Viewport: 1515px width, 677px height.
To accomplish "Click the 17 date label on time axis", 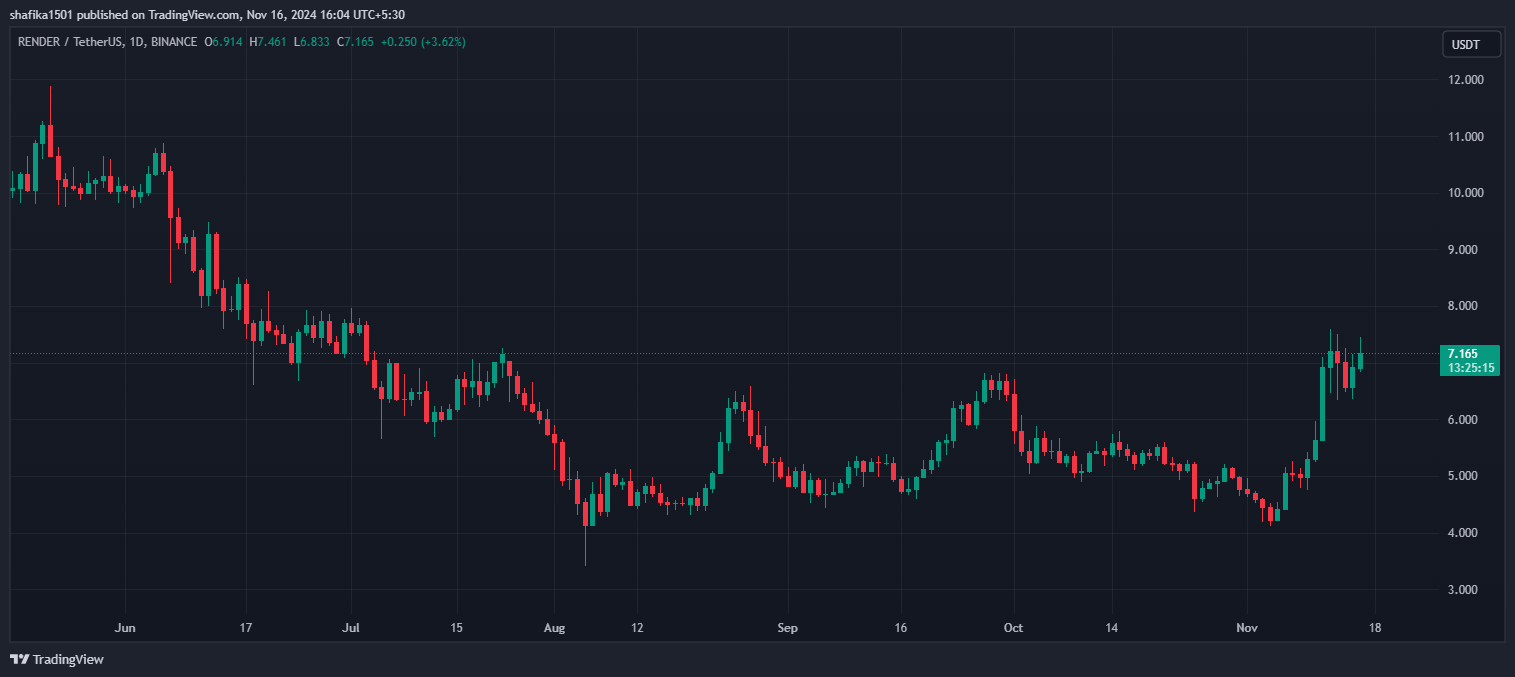I will (x=246, y=628).
